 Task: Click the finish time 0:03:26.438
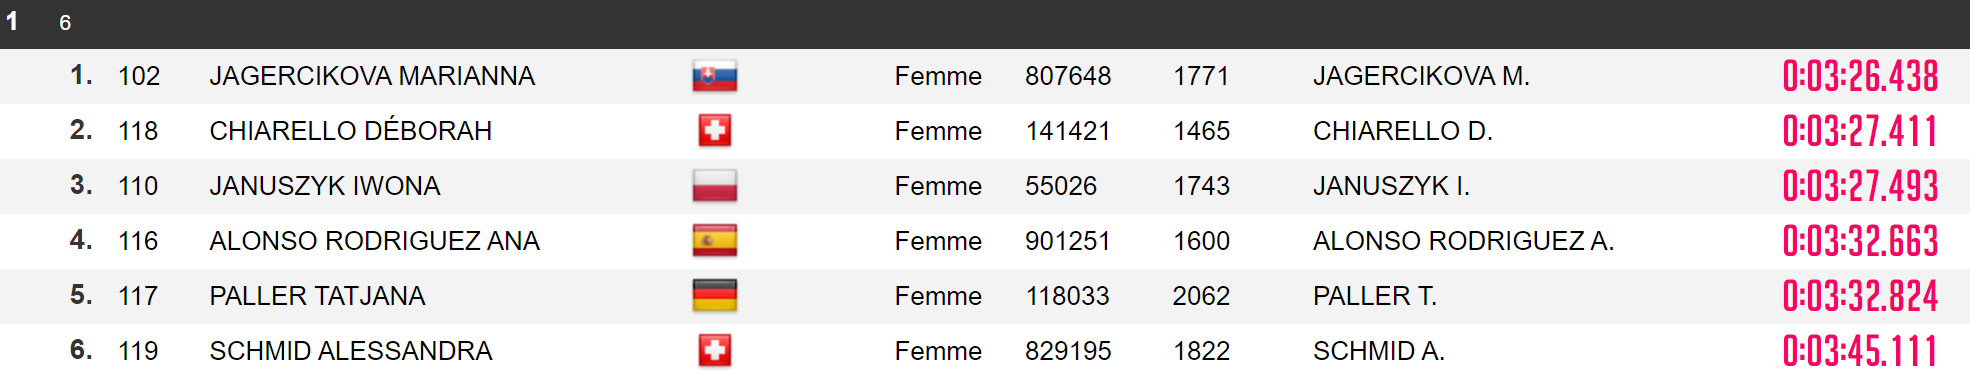[1860, 76]
